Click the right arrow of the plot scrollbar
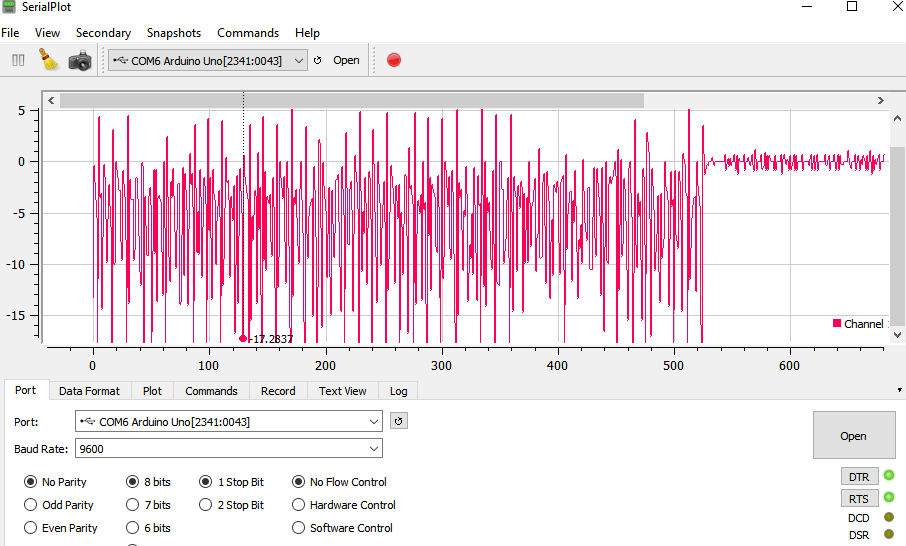 tap(881, 101)
